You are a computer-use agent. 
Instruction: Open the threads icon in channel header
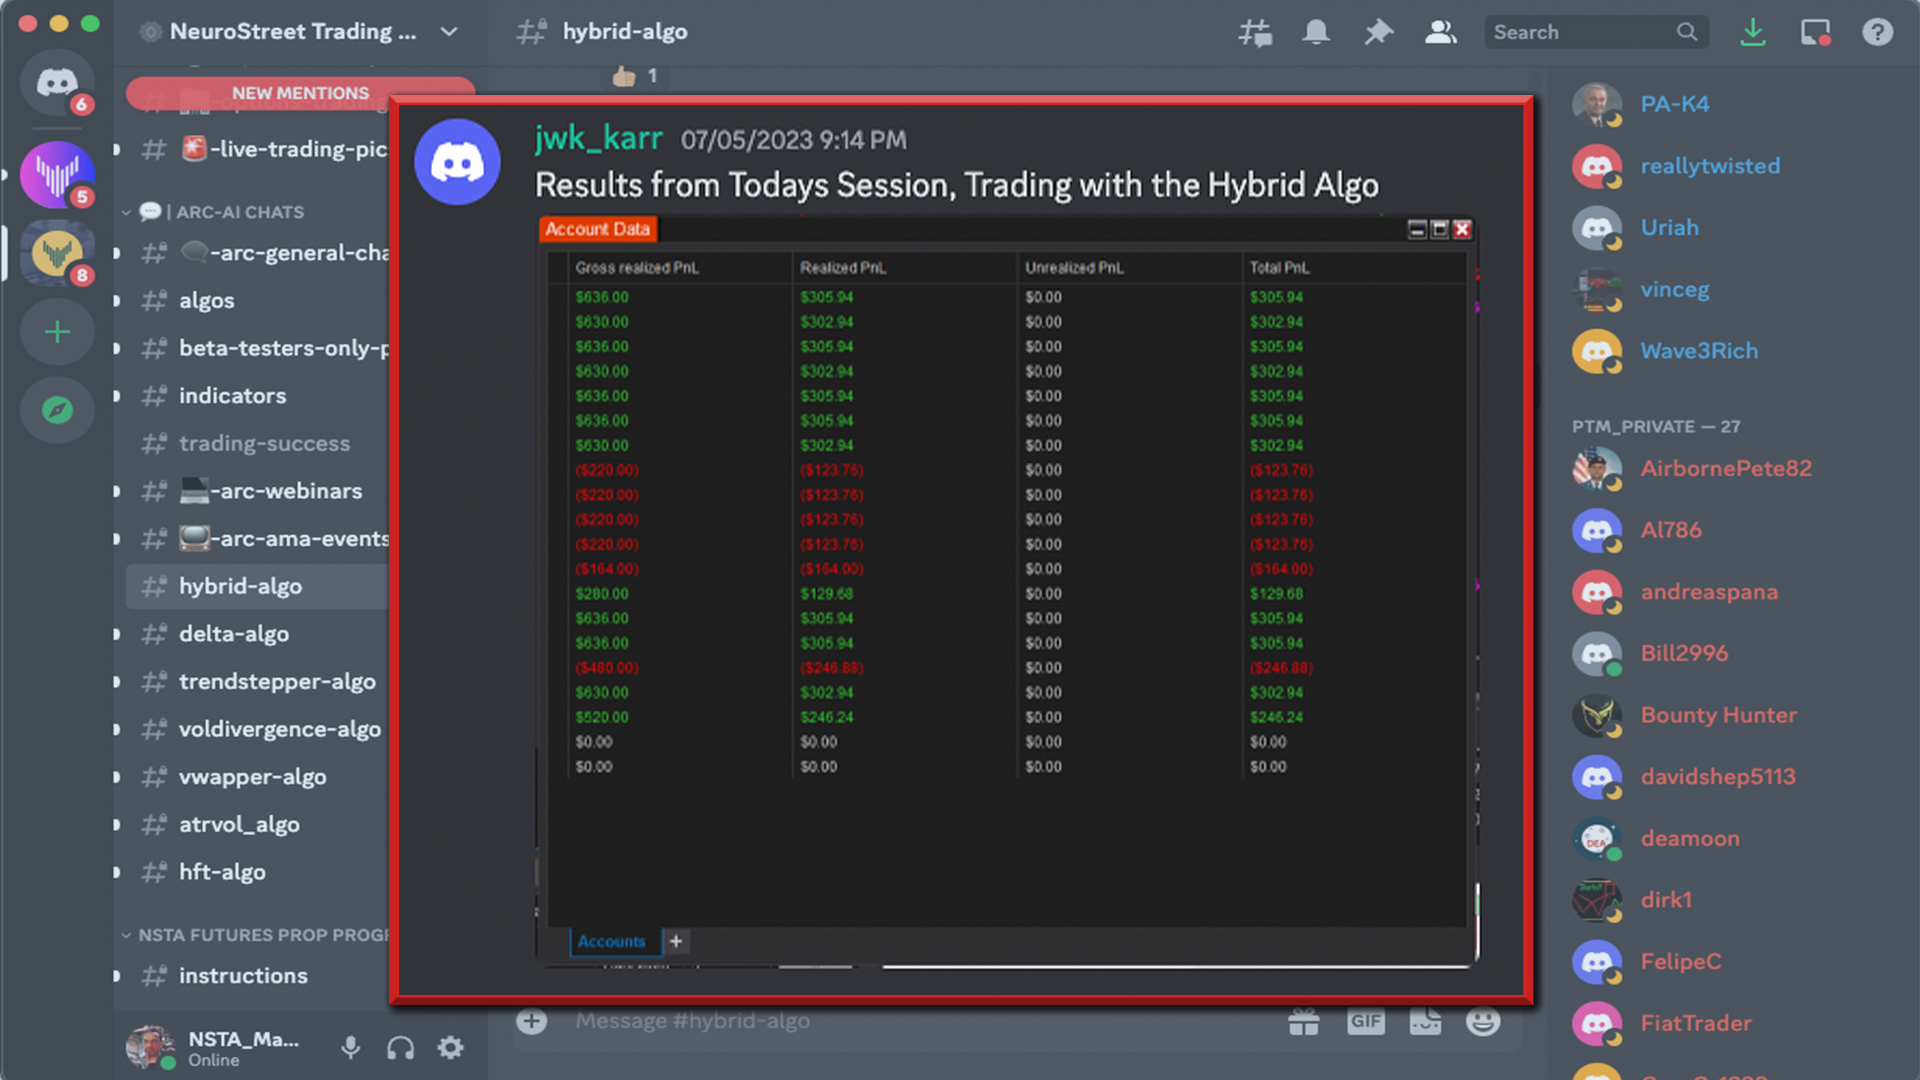click(x=1255, y=32)
